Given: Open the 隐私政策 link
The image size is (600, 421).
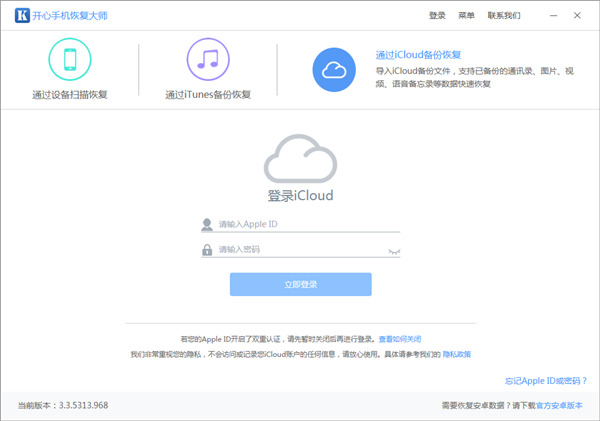Looking at the screenshot, I should (x=457, y=354).
